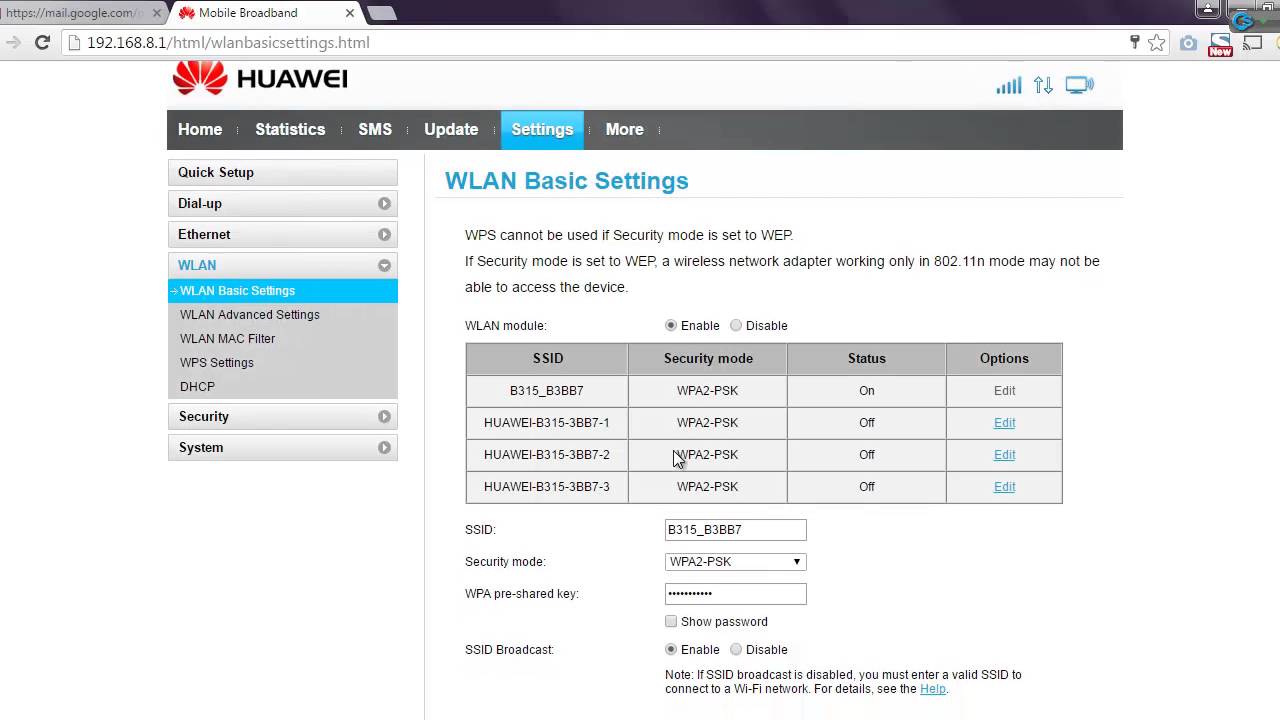Bookmark this page with the star icon
The height and width of the screenshot is (720, 1280).
pyautogui.click(x=1157, y=42)
